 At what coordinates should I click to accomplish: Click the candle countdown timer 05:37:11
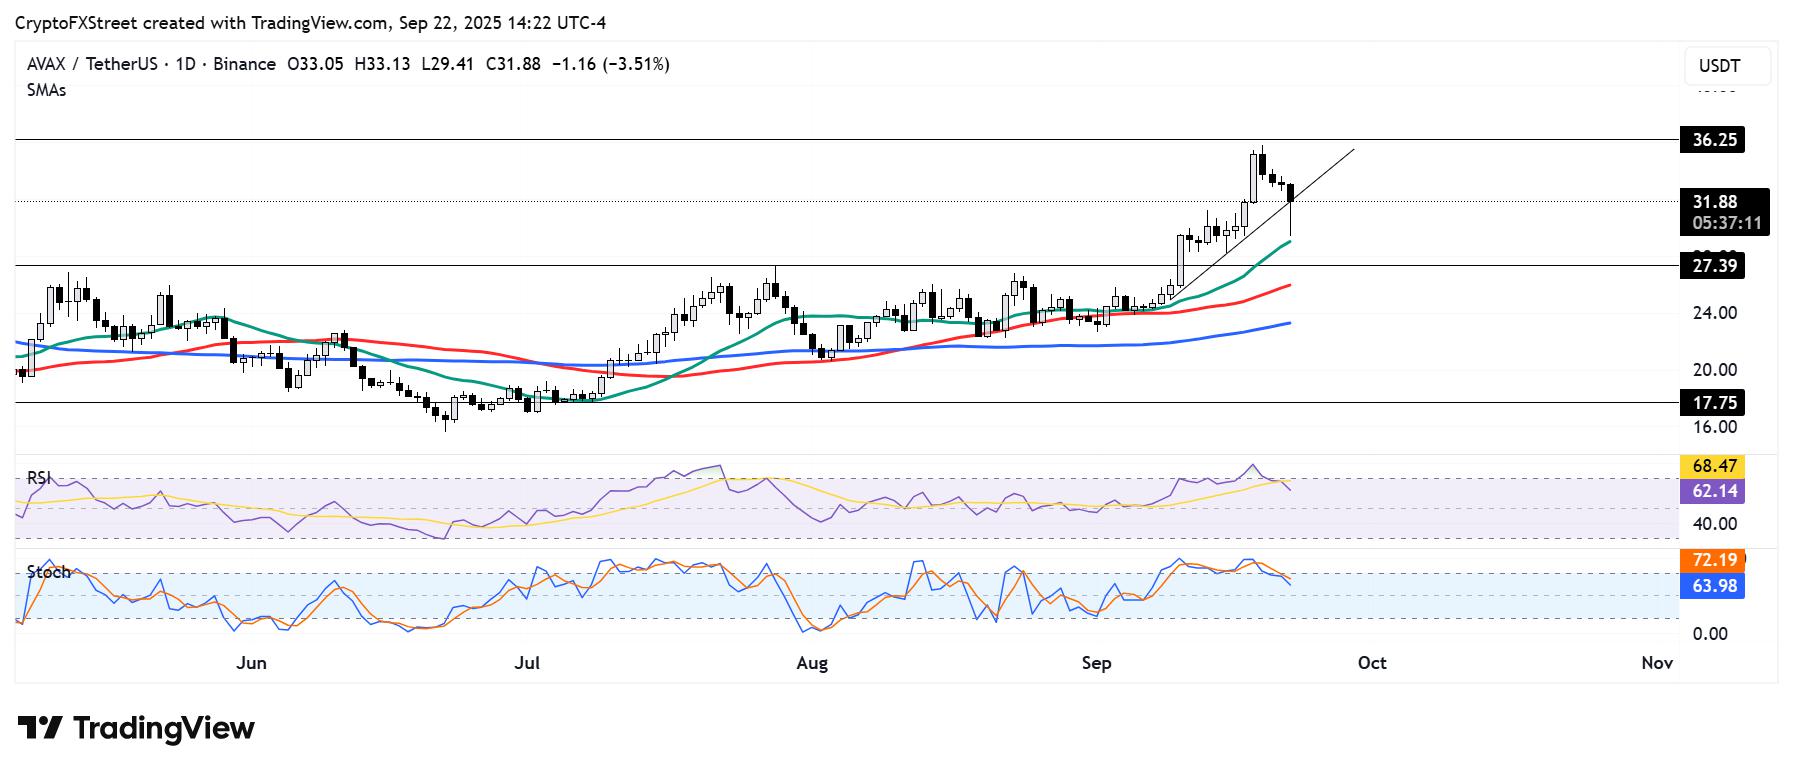(1726, 224)
